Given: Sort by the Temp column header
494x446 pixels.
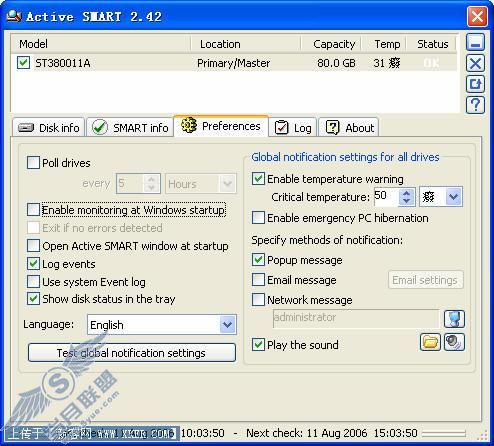Looking at the screenshot, I should click(384, 44).
